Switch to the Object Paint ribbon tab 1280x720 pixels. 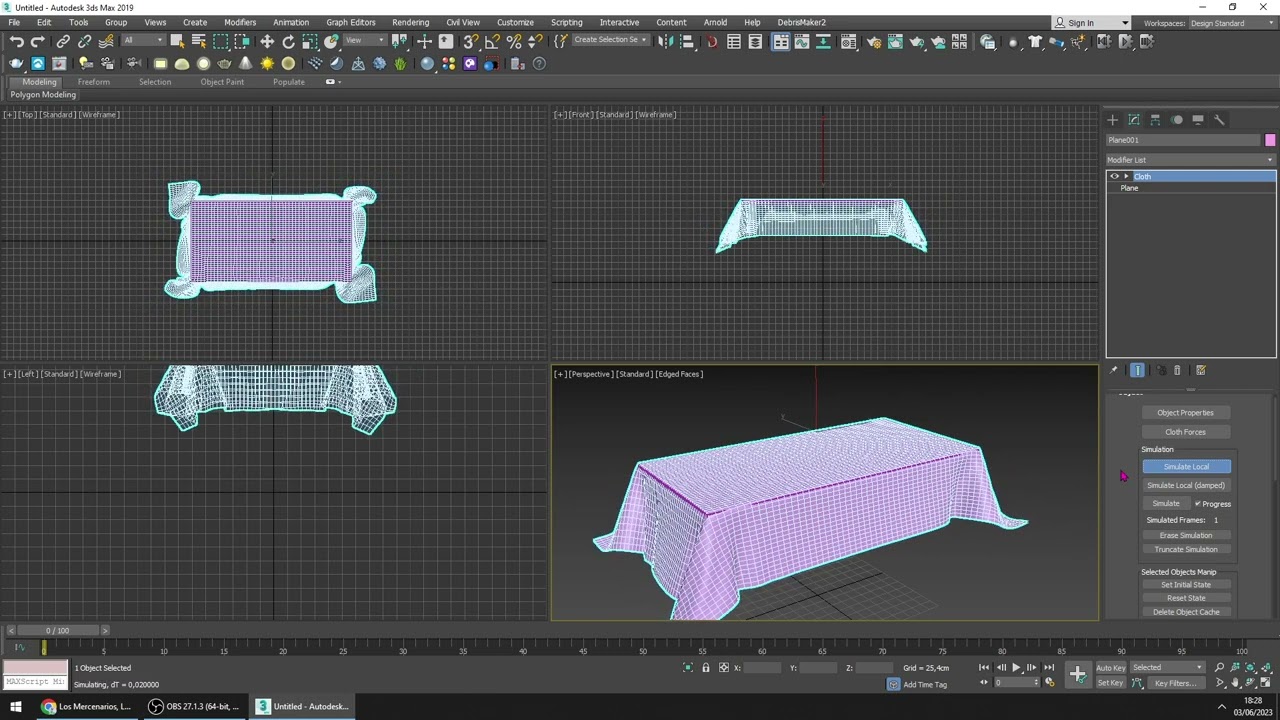222,82
